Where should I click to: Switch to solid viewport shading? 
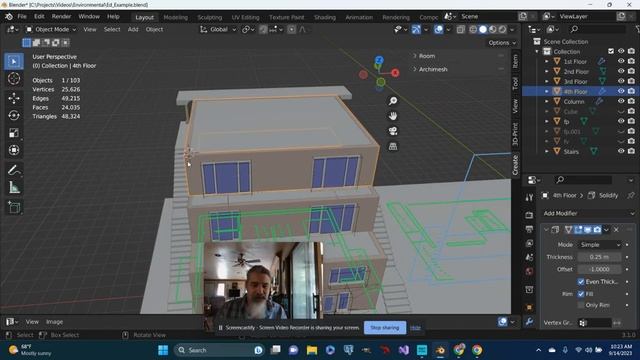483,29
